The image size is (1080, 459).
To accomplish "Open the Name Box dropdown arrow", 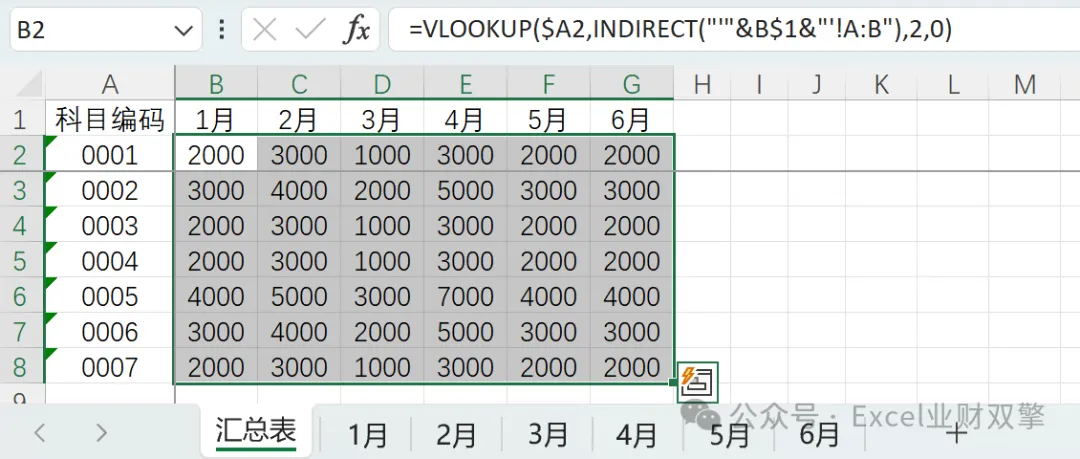I will pyautogui.click(x=183, y=31).
